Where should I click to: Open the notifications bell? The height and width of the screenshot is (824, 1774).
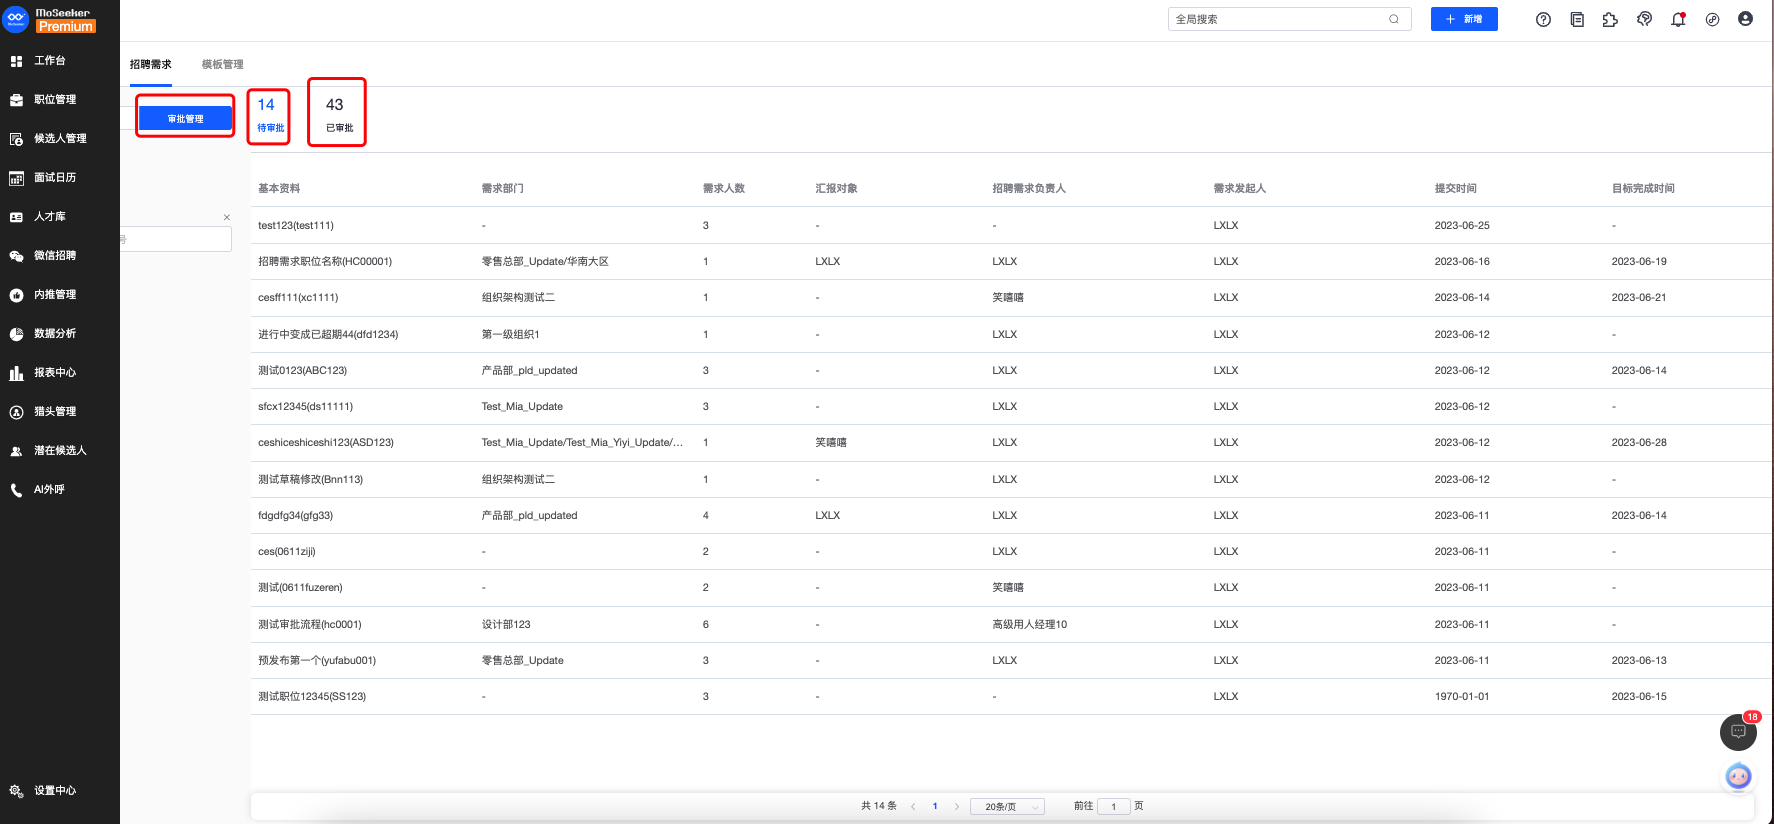click(x=1678, y=19)
